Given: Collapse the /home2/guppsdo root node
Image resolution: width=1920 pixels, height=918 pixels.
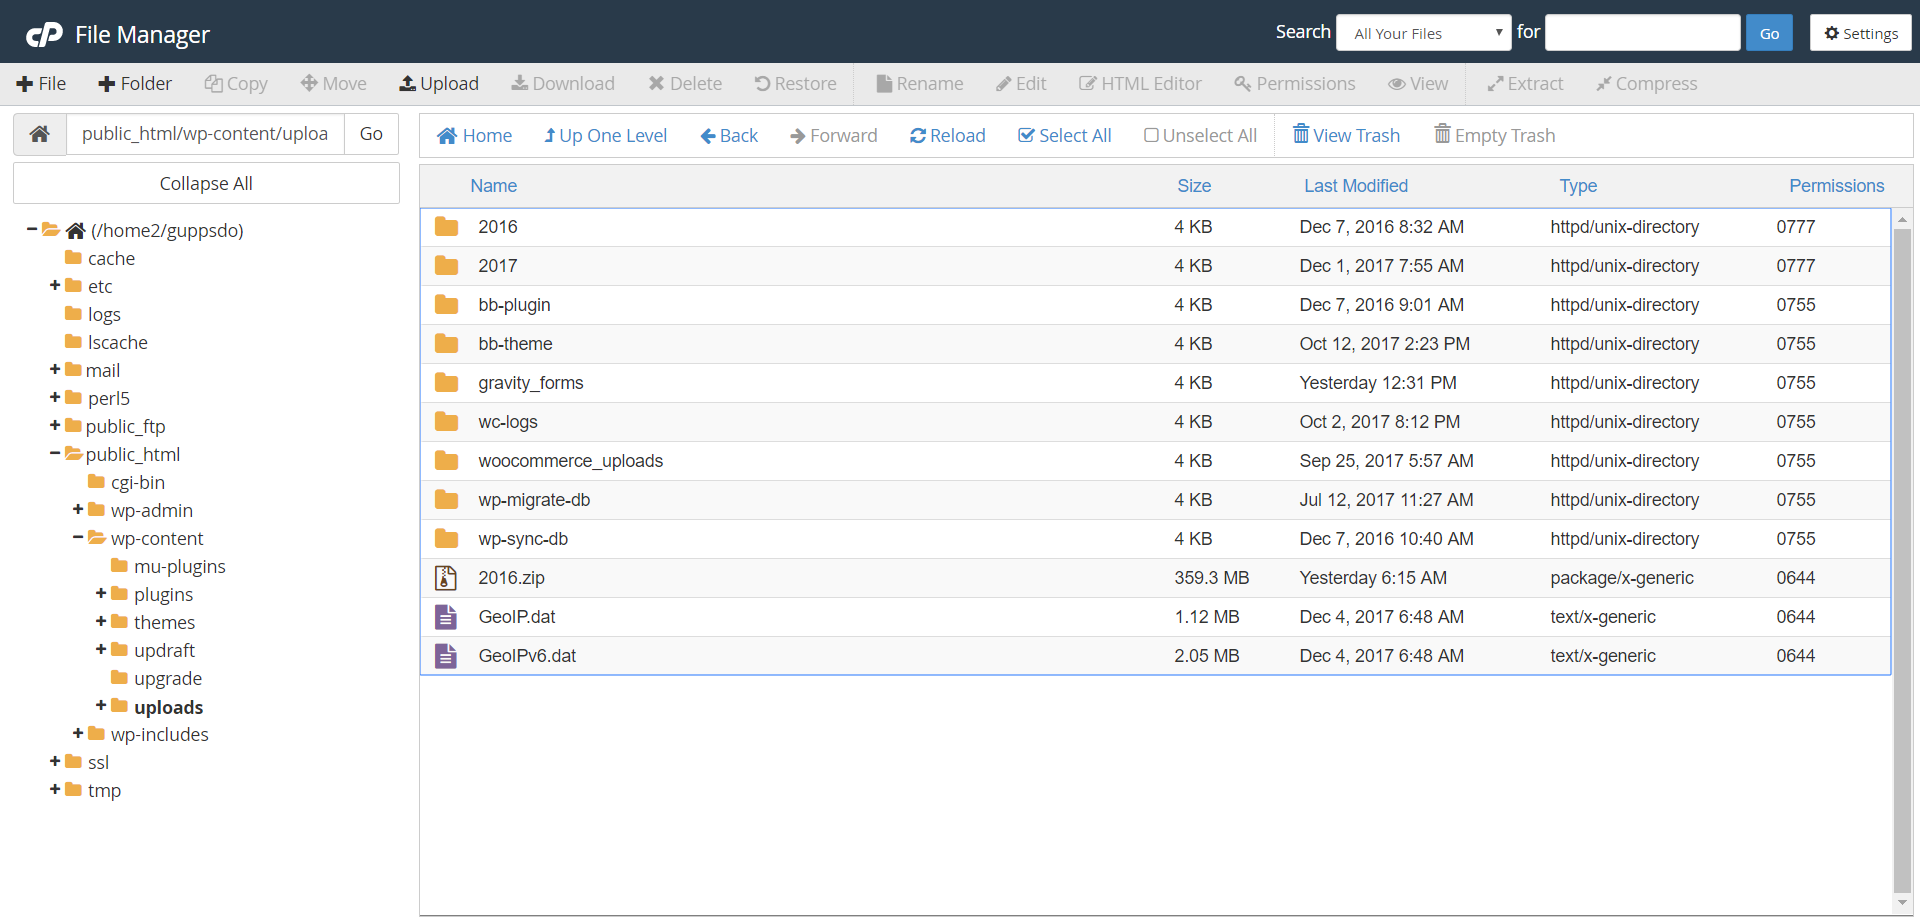Looking at the screenshot, I should point(32,230).
